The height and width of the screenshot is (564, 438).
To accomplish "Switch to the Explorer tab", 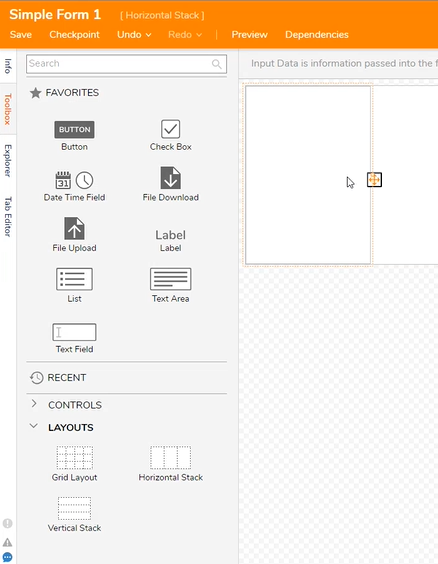I will (x=8, y=160).
